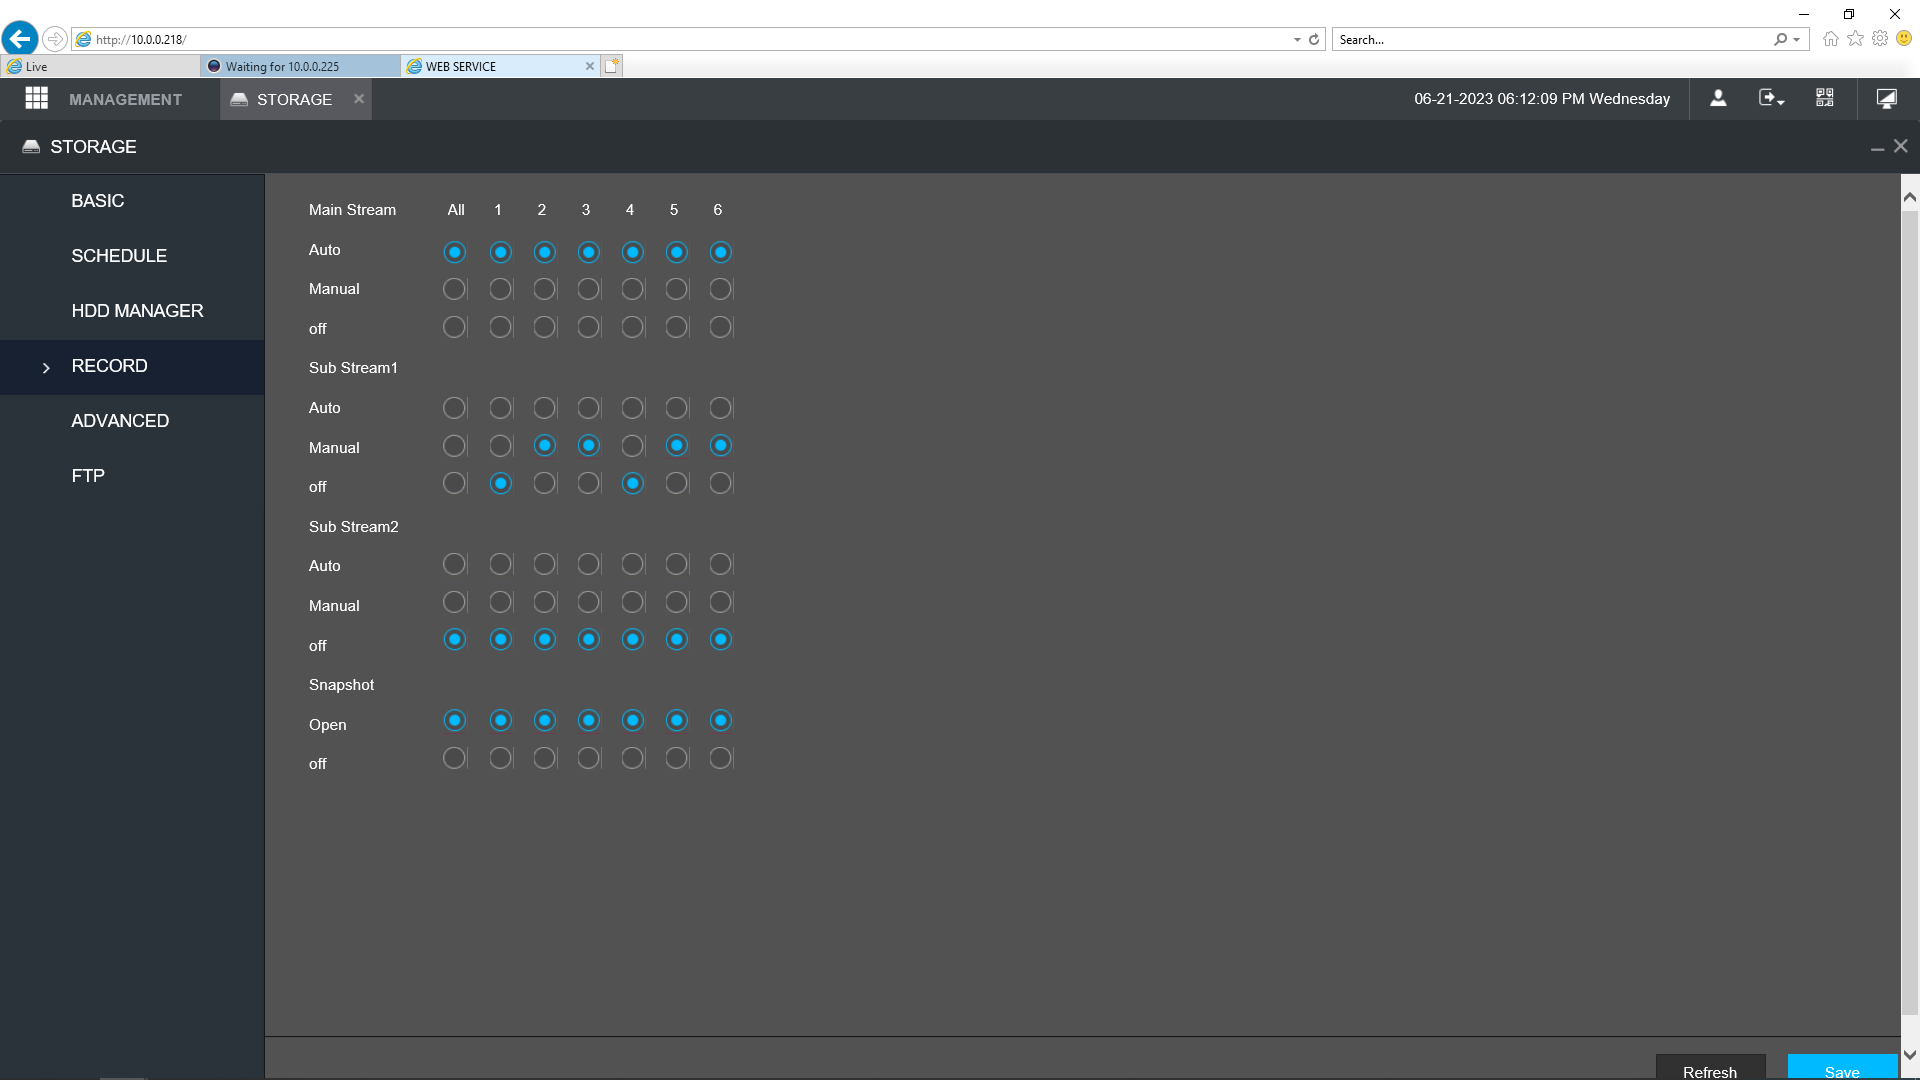Open a new browser tab
This screenshot has width=1920, height=1080.
tap(612, 66)
